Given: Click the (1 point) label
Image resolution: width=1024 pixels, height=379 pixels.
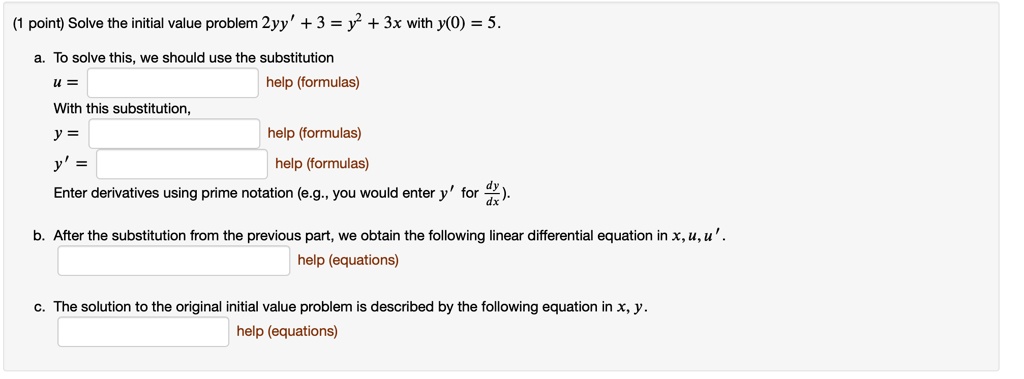Looking at the screenshot, I should click(x=39, y=24).
